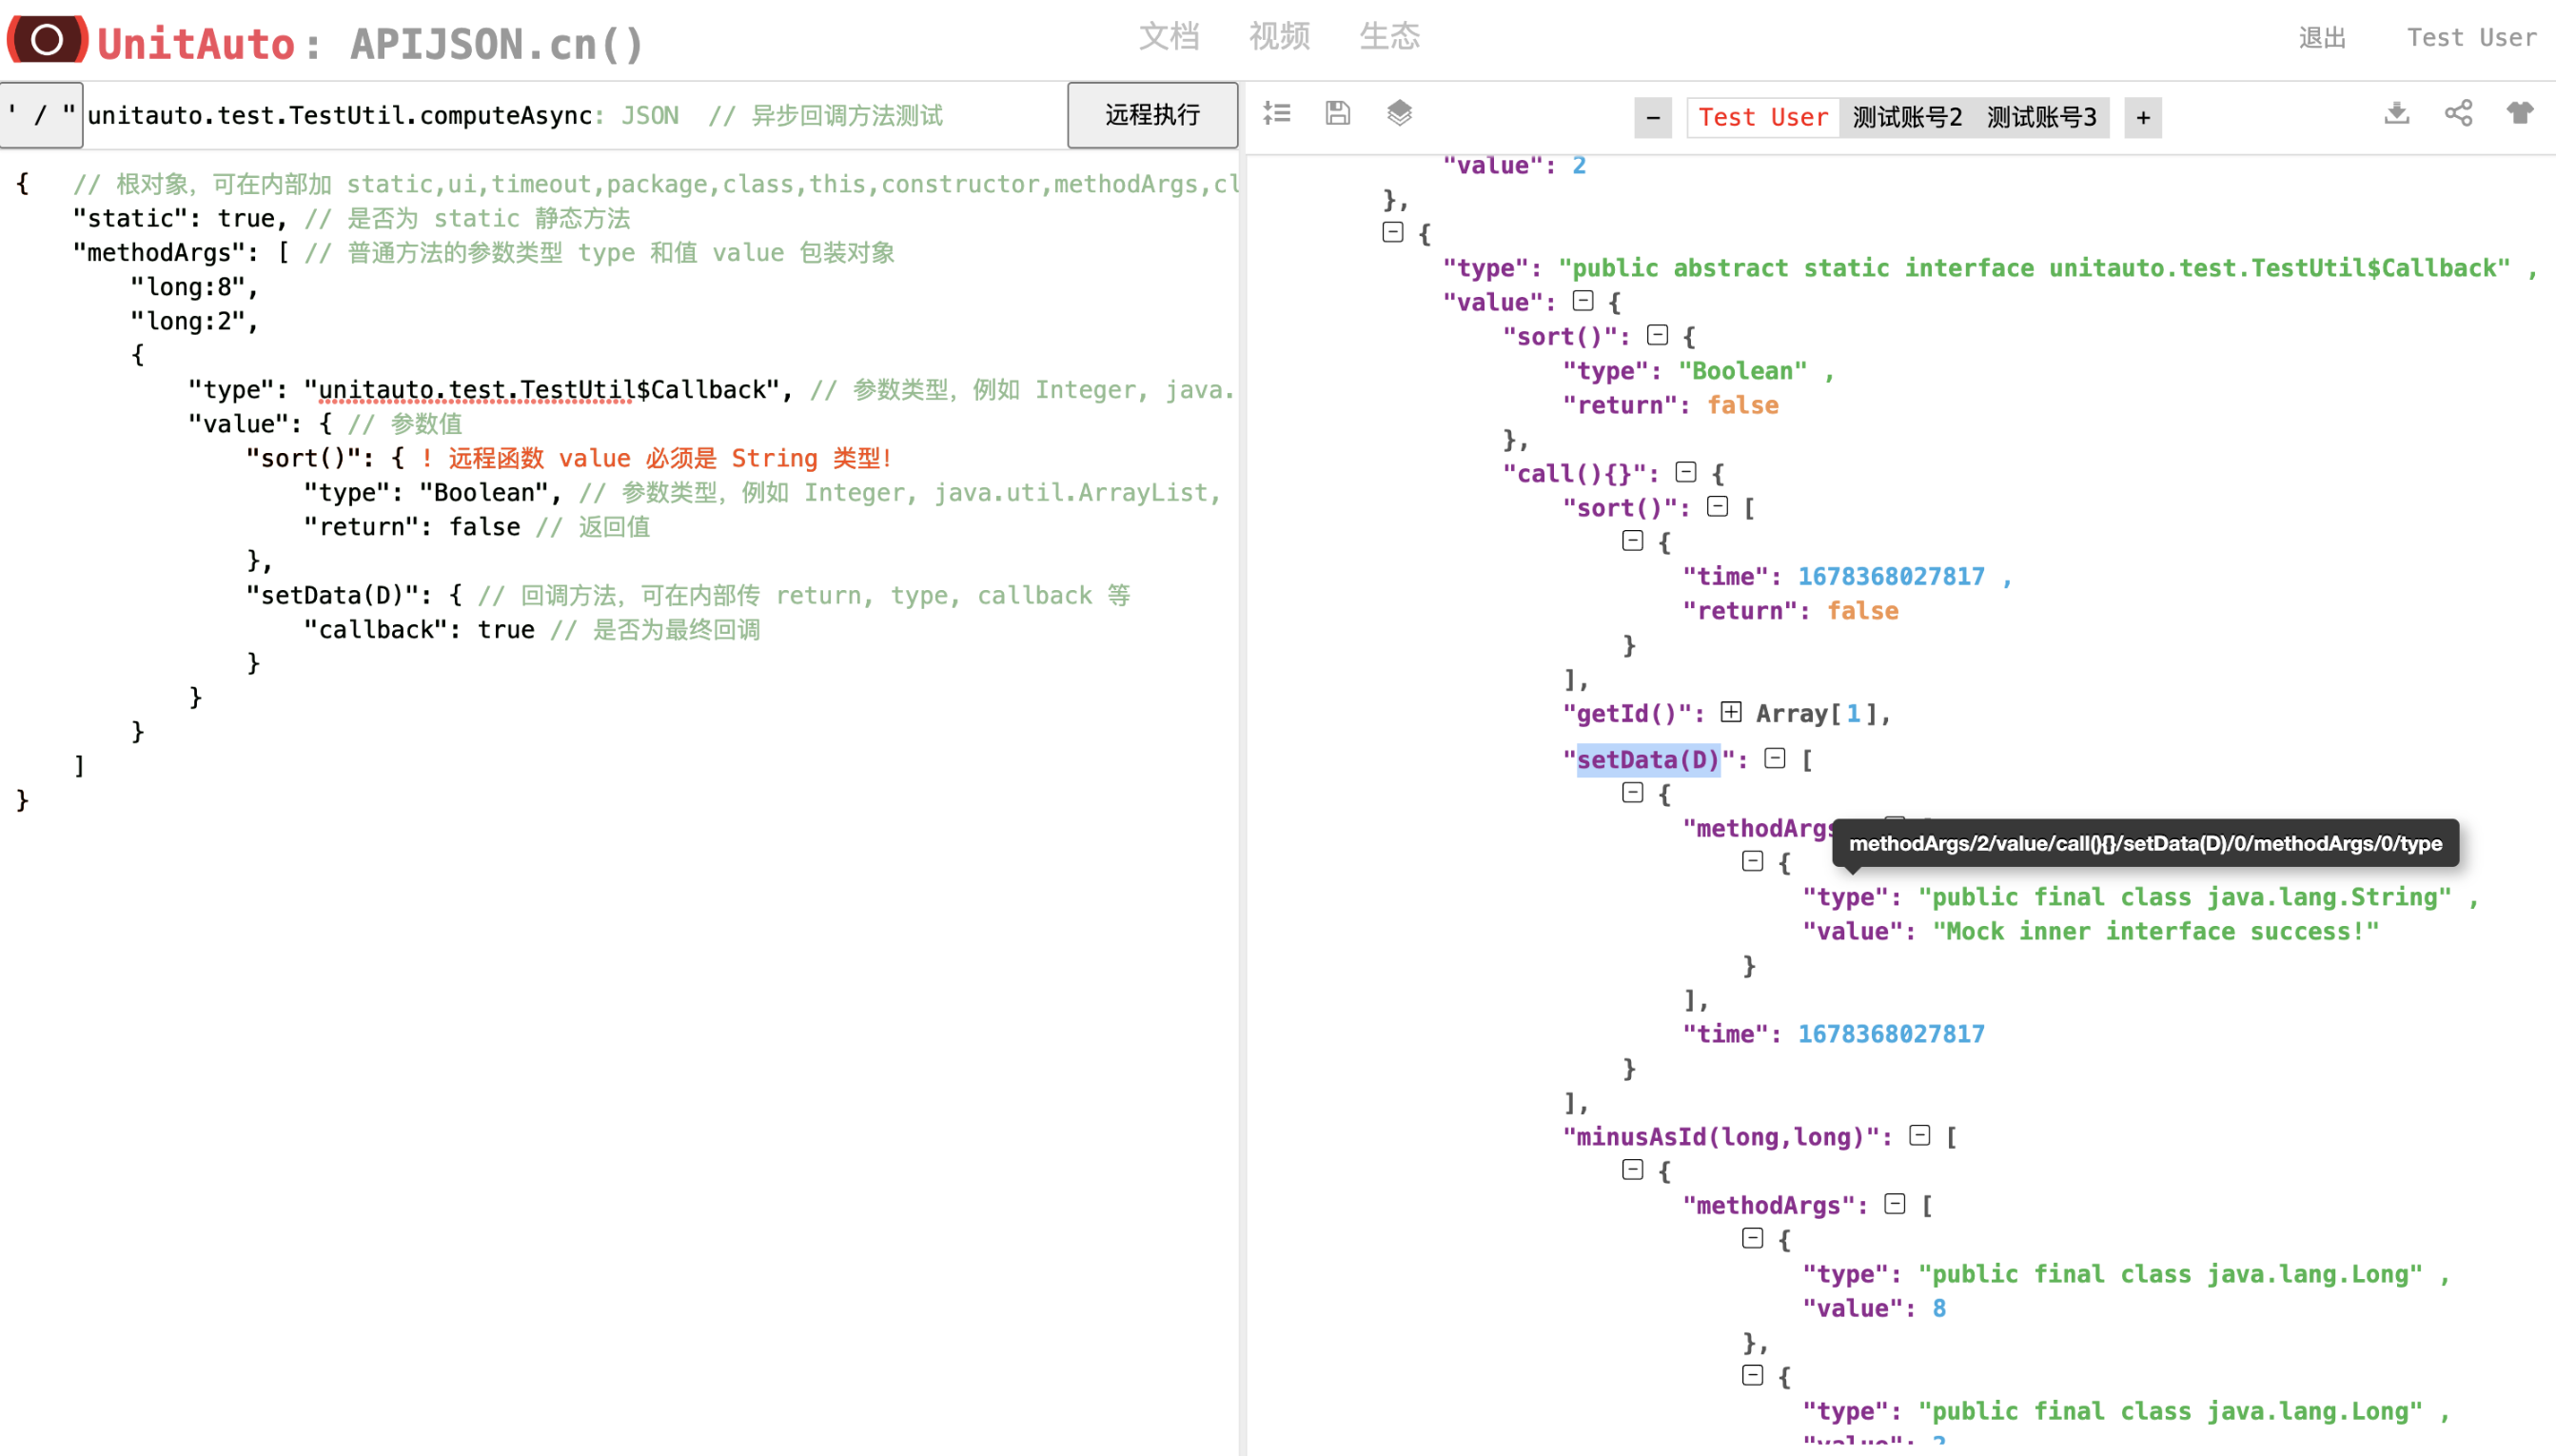Image resolution: width=2556 pixels, height=1456 pixels.
Task: Click the minus icon left of Test User
Action: tap(1652, 118)
